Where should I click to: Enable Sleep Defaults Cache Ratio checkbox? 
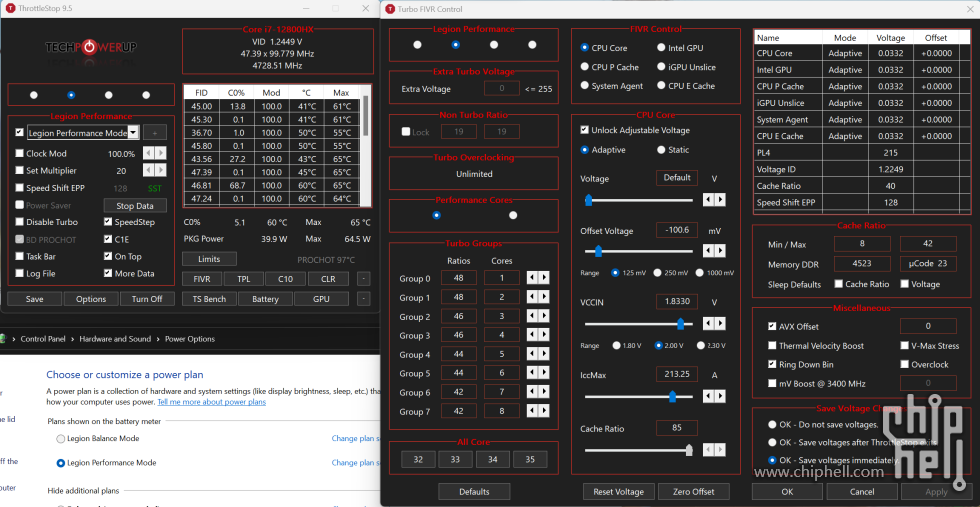(838, 284)
